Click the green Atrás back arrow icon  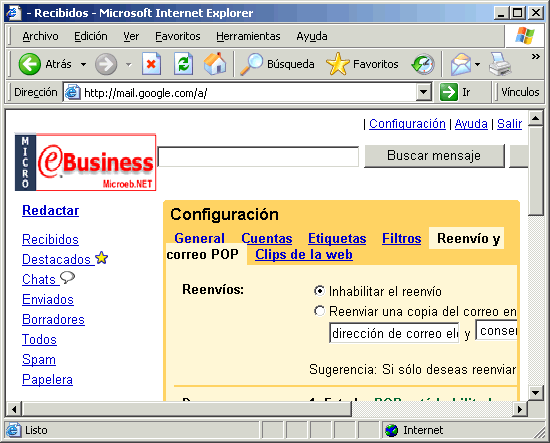(x=29, y=64)
